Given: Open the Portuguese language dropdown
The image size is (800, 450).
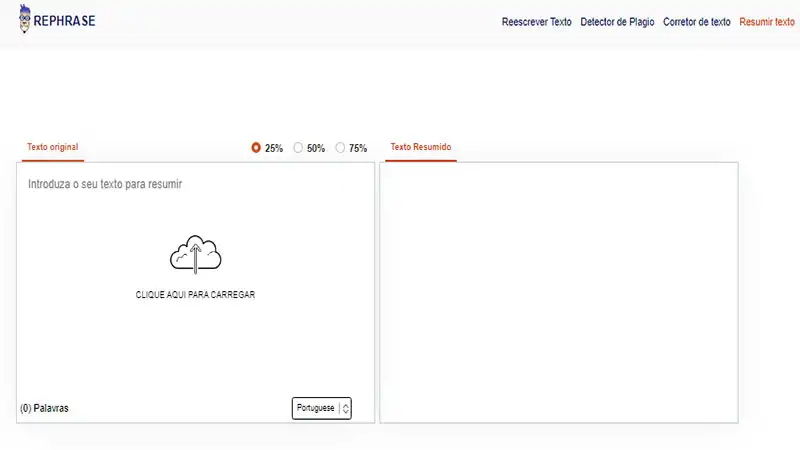Looking at the screenshot, I should coord(316,408).
